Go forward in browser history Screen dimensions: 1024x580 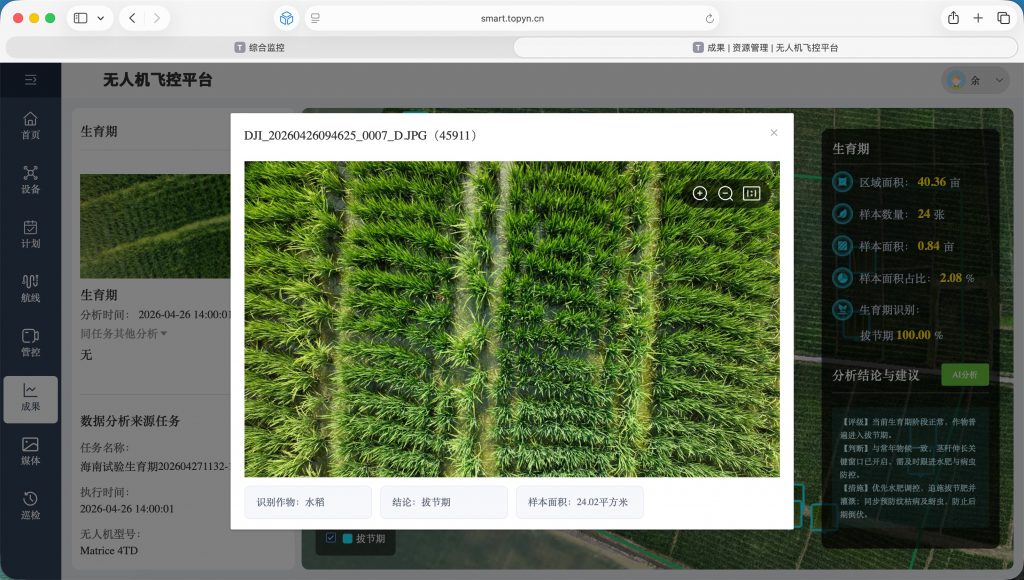[x=157, y=18]
